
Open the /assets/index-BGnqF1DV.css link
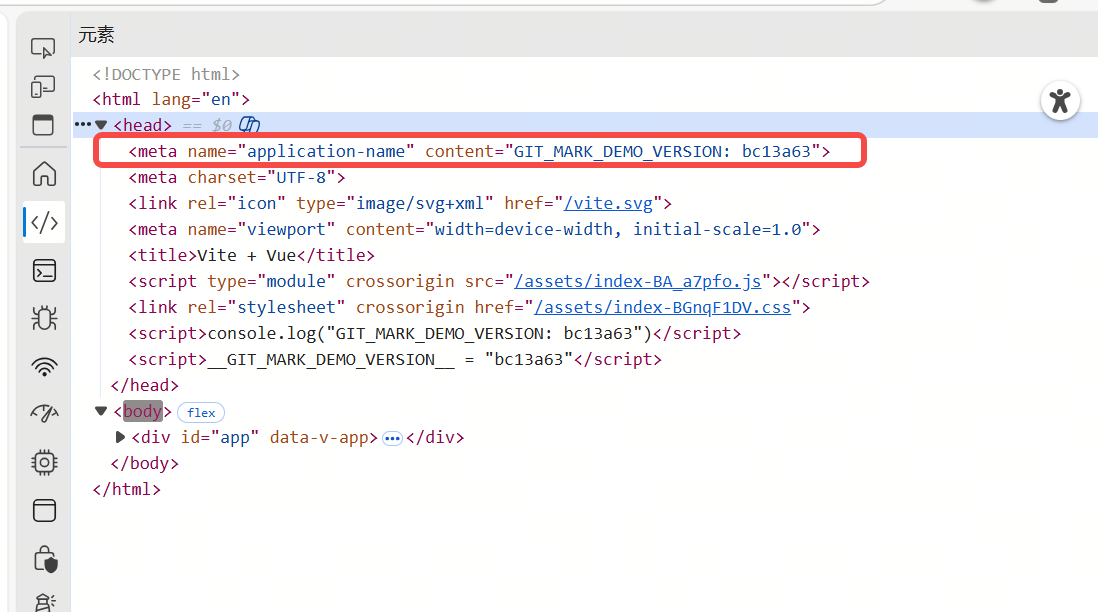(x=662, y=307)
